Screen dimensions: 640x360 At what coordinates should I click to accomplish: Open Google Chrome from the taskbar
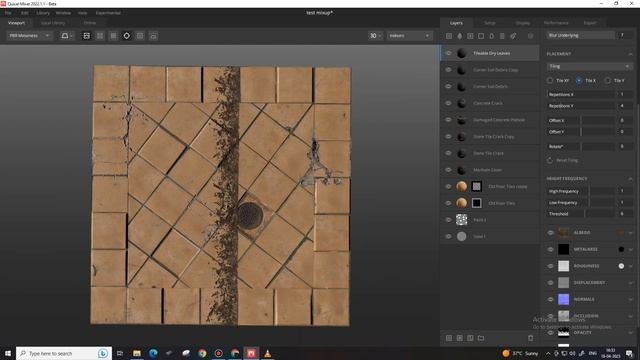click(202, 353)
